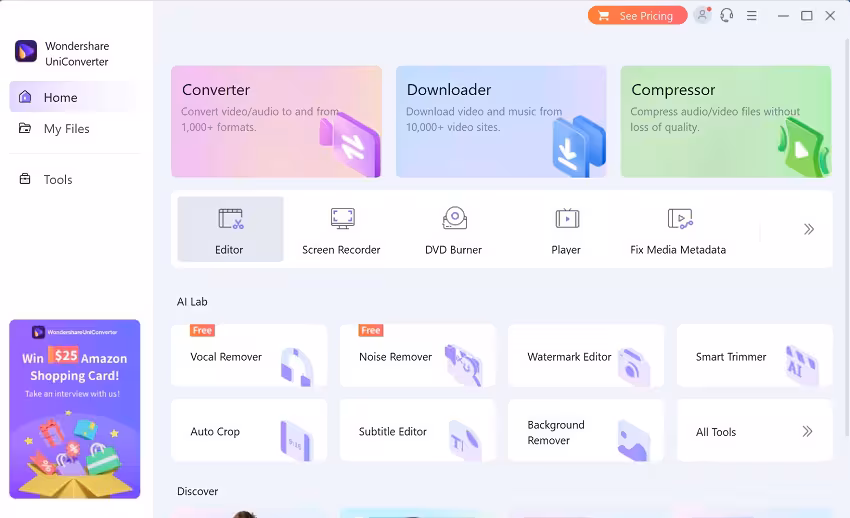
Task: Click the Subtitle Editor icon
Action: point(465,441)
